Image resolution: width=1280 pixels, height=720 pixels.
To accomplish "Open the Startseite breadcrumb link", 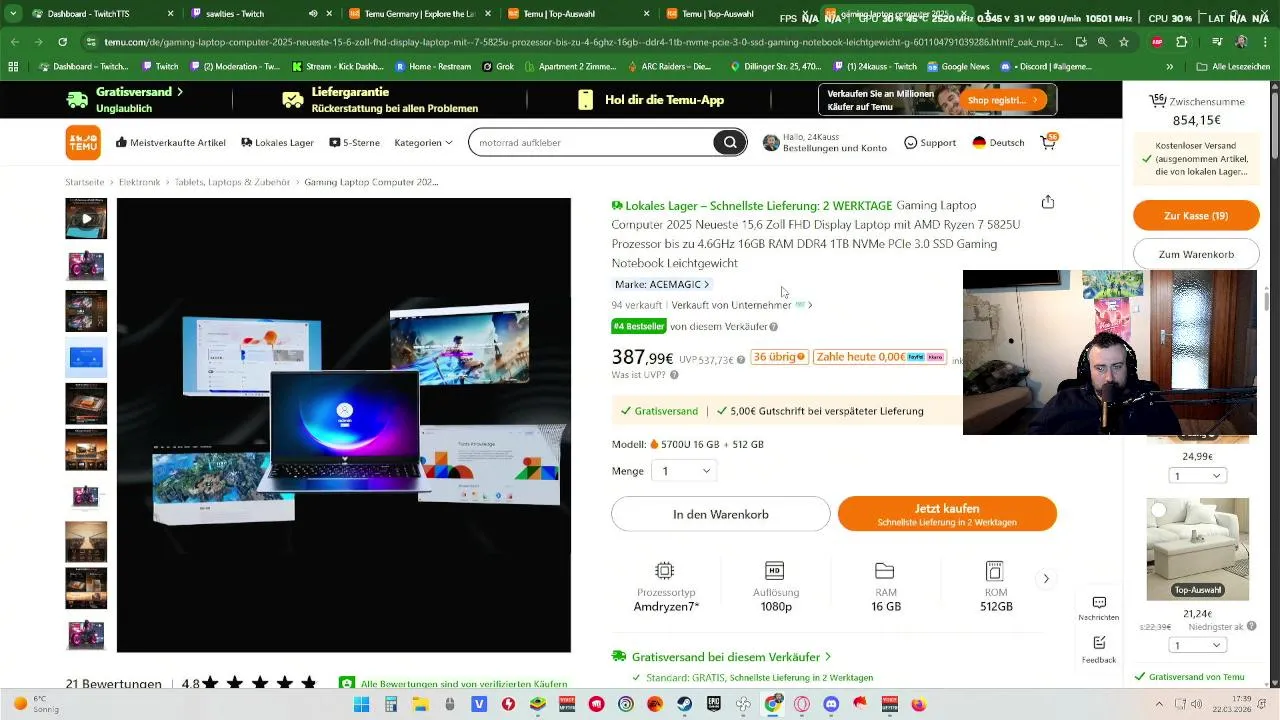I will click(85, 182).
